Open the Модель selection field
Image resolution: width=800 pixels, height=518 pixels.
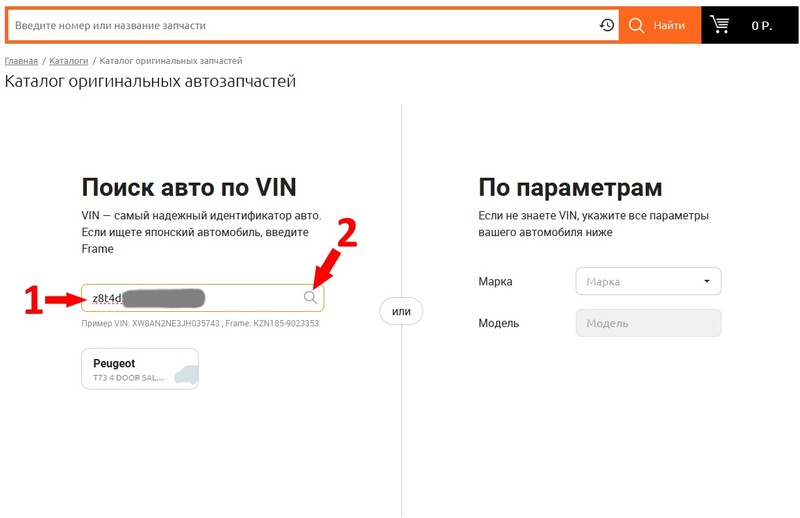pyautogui.click(x=648, y=323)
